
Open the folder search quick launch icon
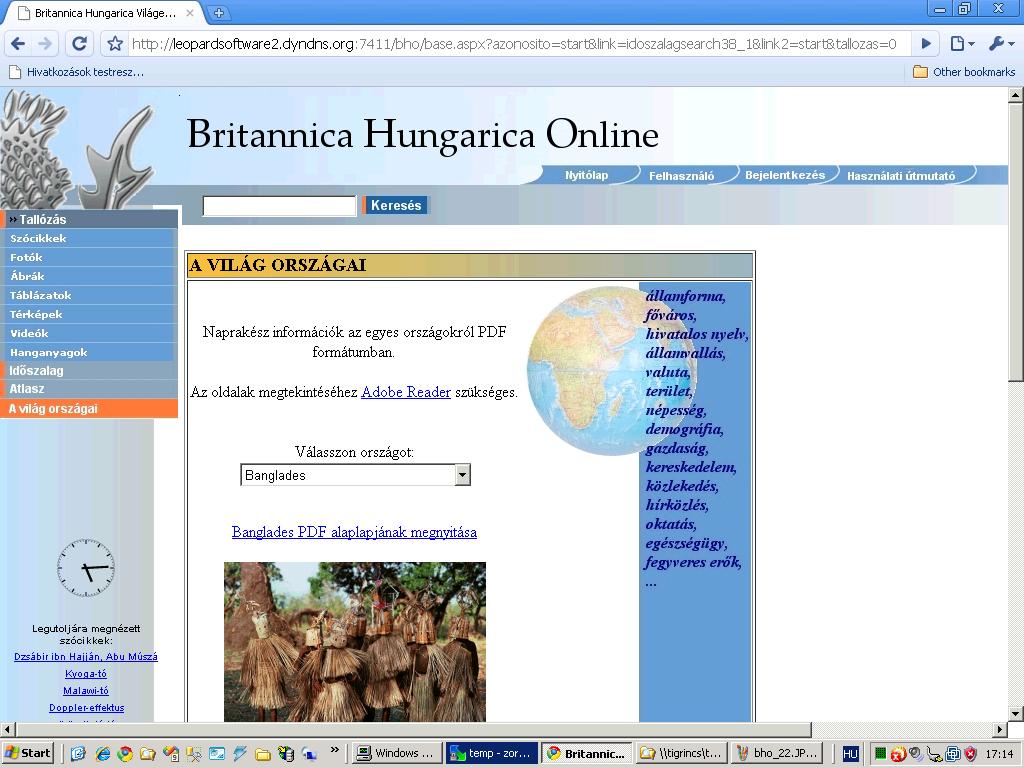148,754
